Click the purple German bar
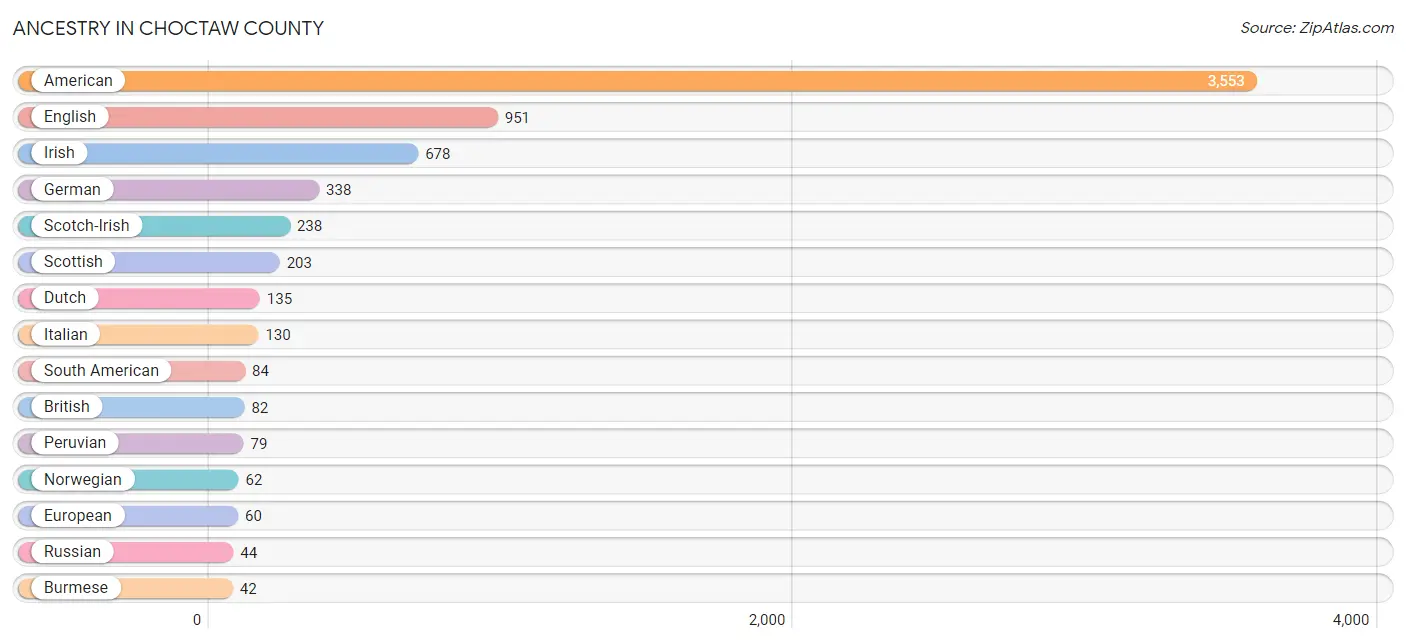 169,190
